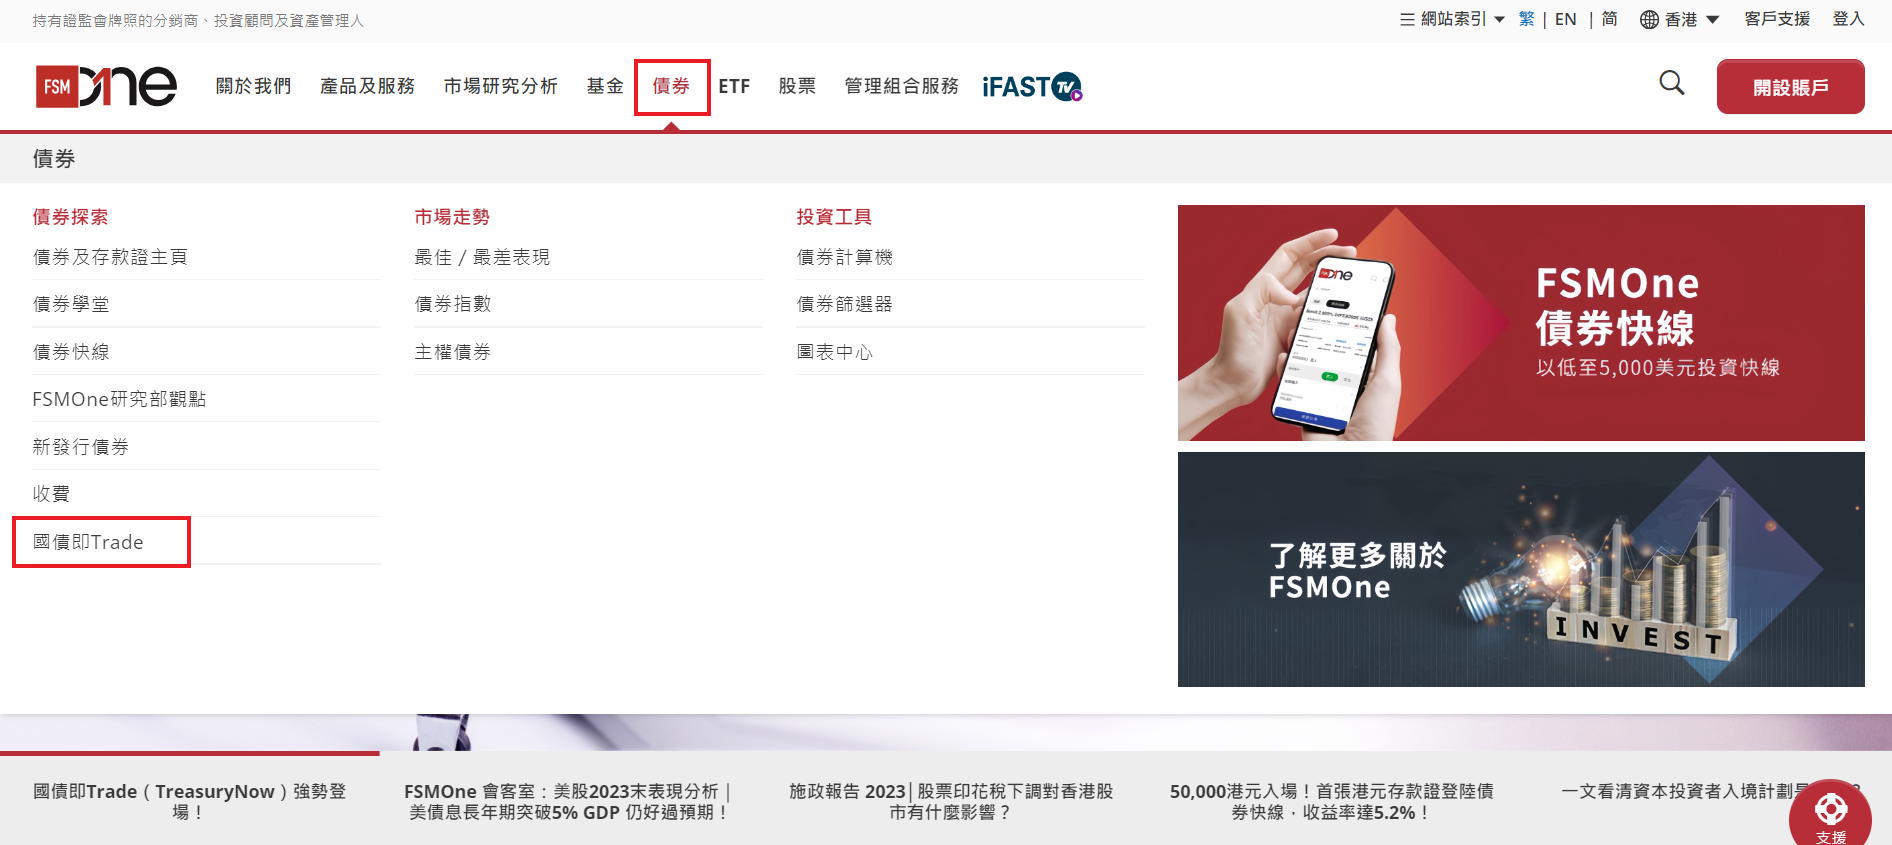Open 客戶支援 link

1777,19
